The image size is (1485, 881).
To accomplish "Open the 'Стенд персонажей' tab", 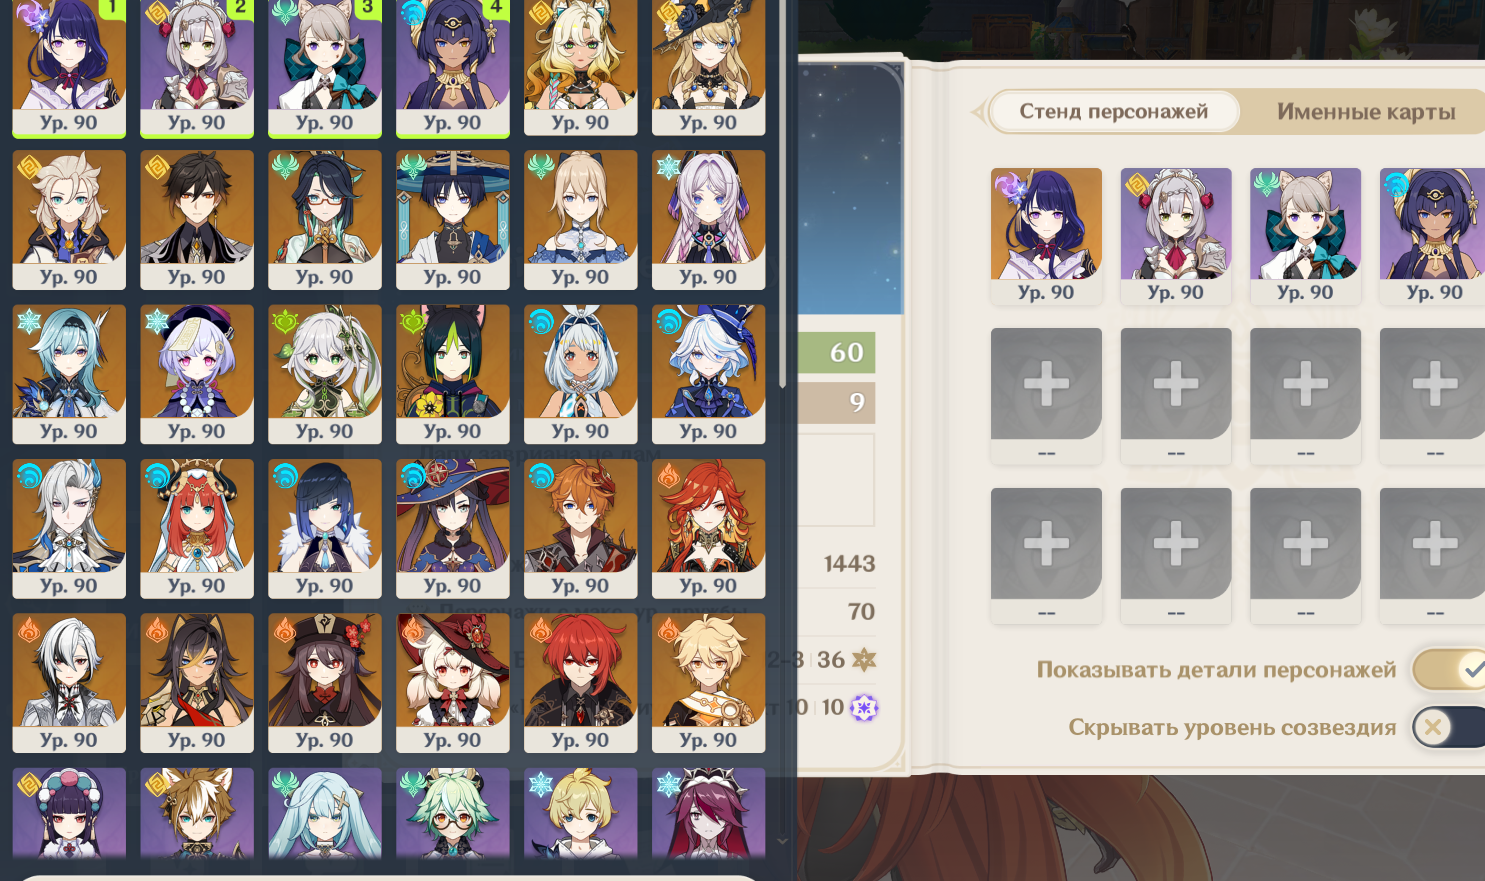I will pyautogui.click(x=1113, y=112).
